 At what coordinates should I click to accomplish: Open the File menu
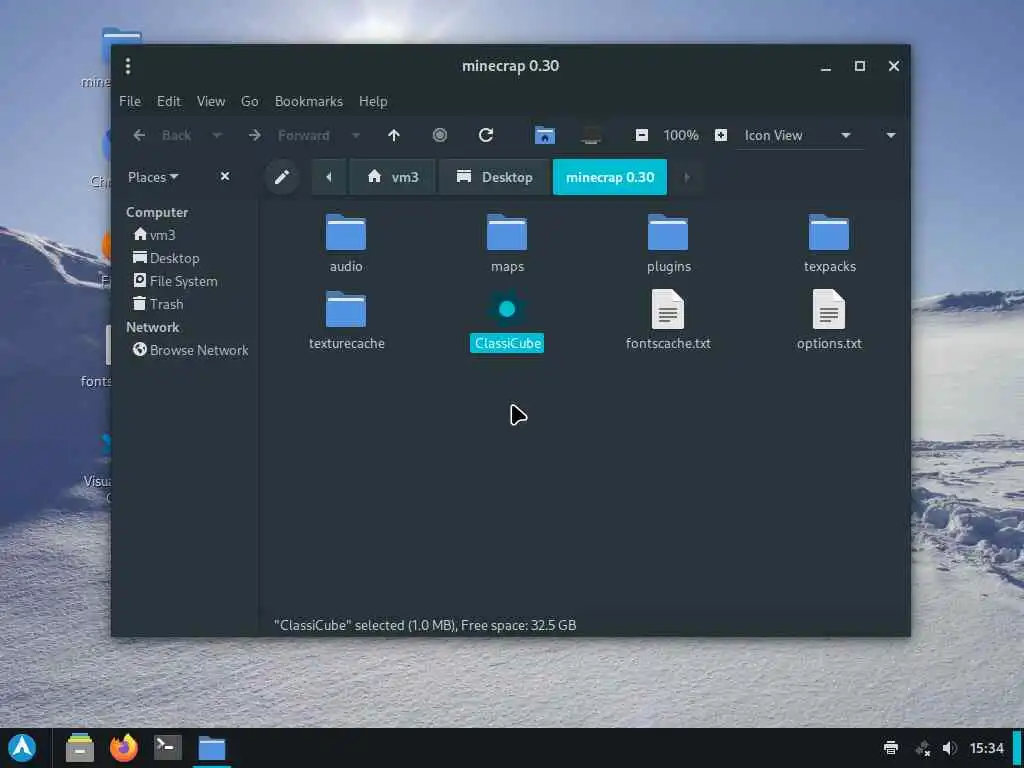pos(130,101)
